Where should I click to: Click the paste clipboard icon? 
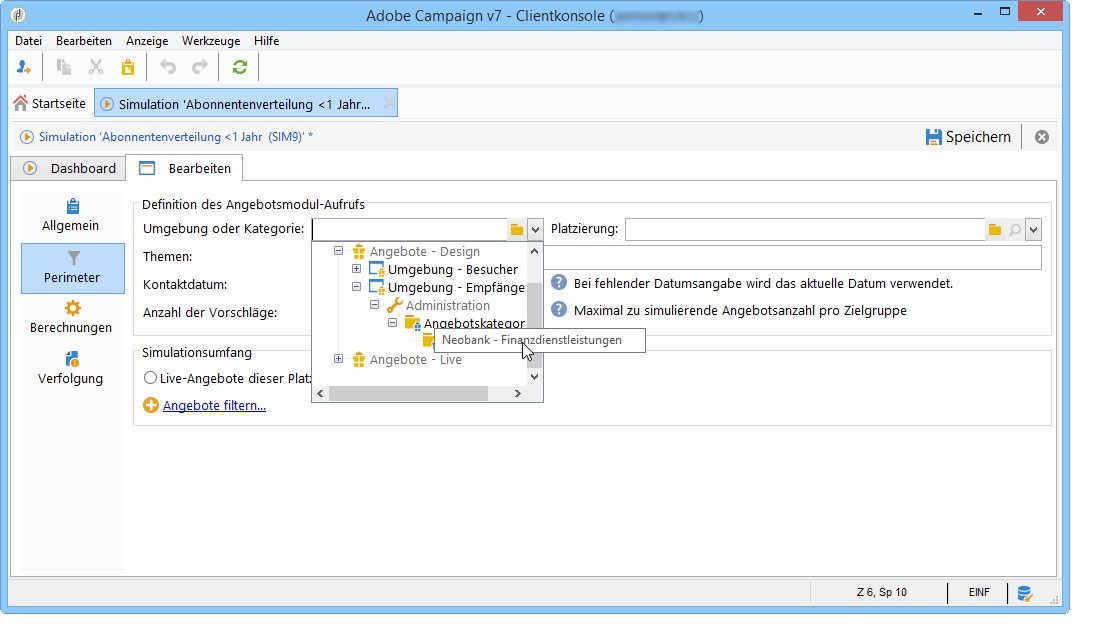pos(128,67)
